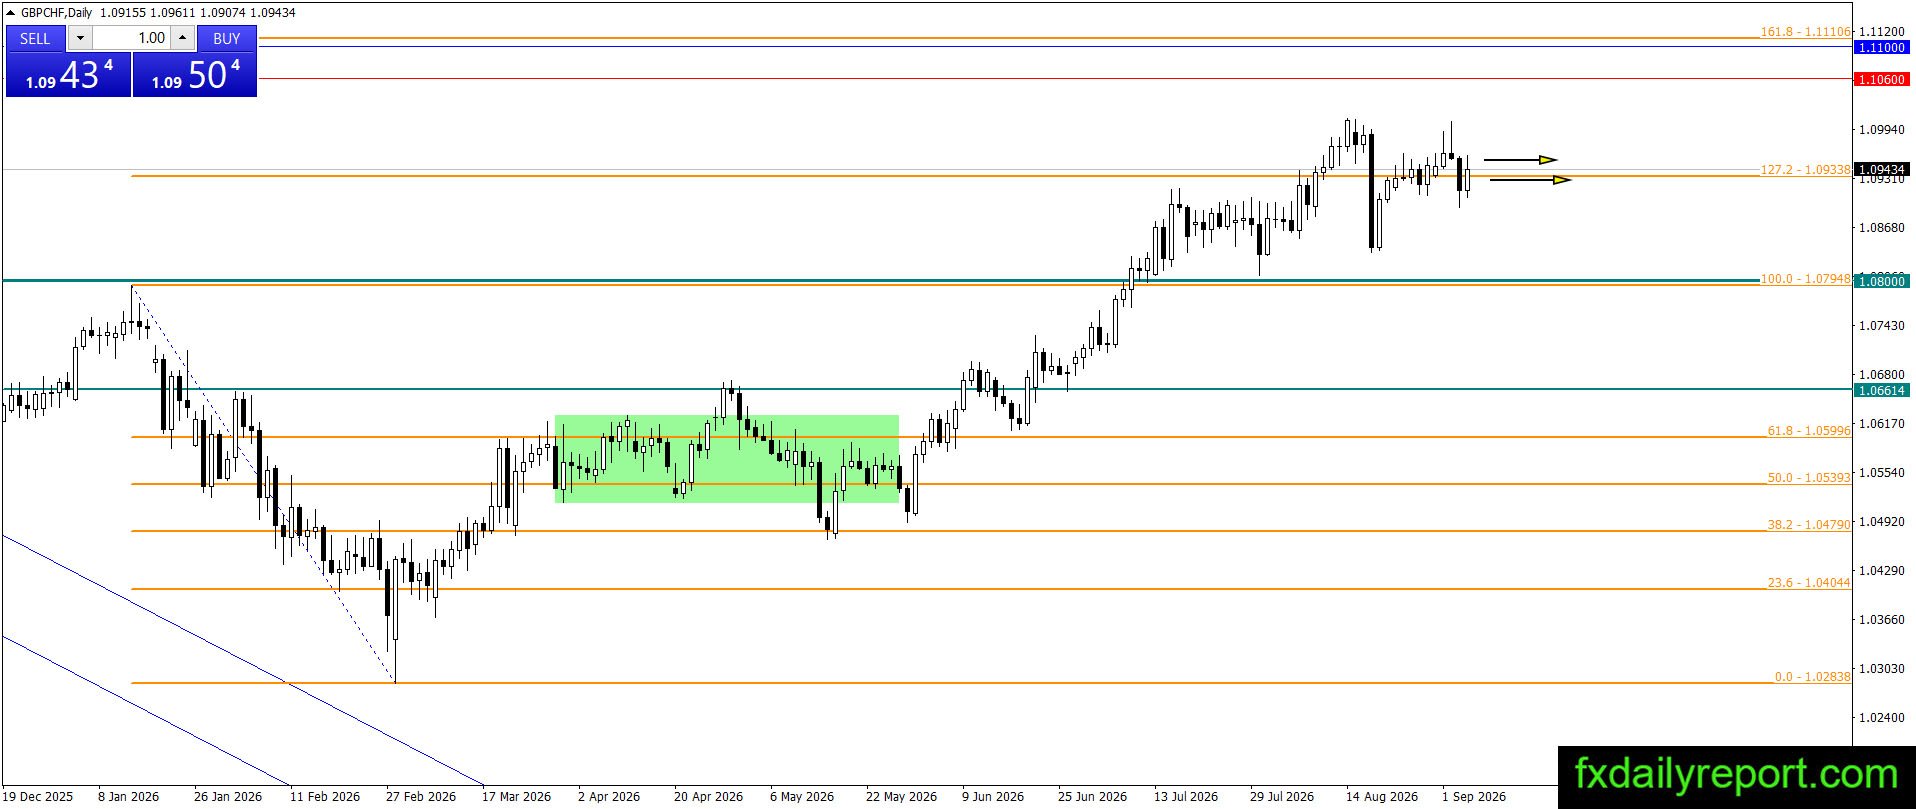This screenshot has width=1916, height=809.
Task: Select the 61.8 - 1.05996 Fibonacci label
Action: [x=1809, y=431]
